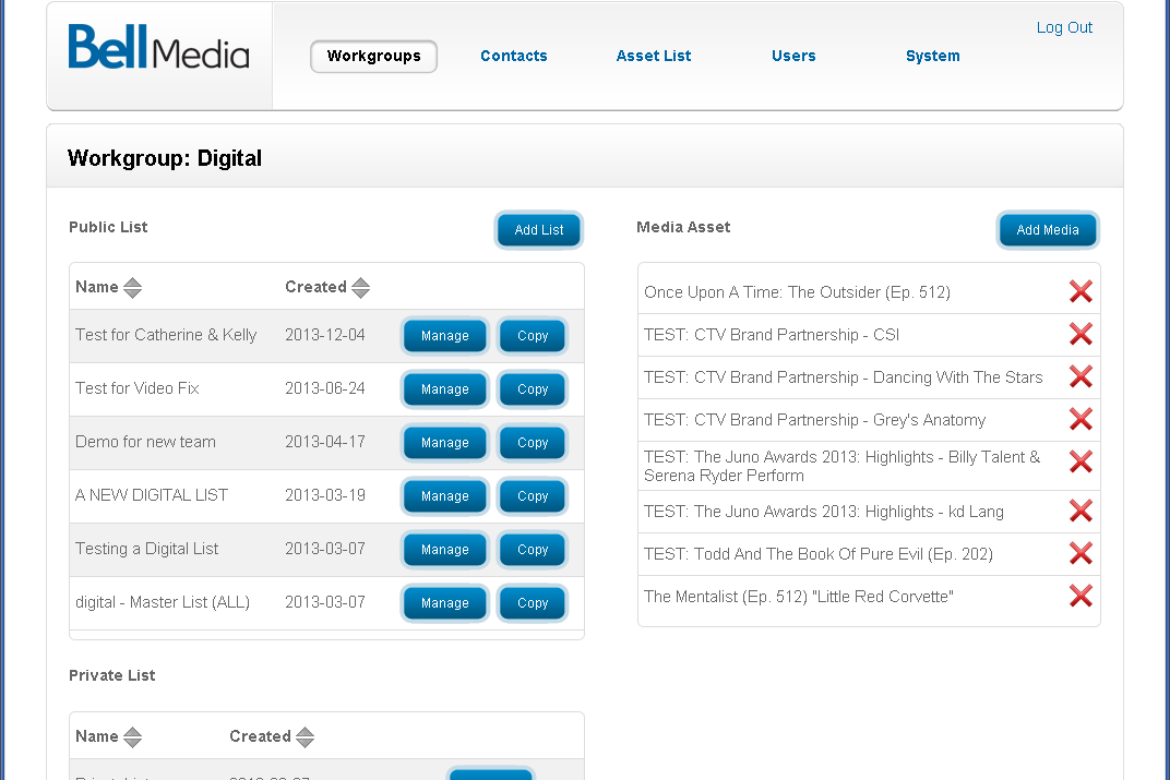This screenshot has height=780, width=1170.
Task: Select the Dancing With The Stars asset title
Action: click(843, 378)
